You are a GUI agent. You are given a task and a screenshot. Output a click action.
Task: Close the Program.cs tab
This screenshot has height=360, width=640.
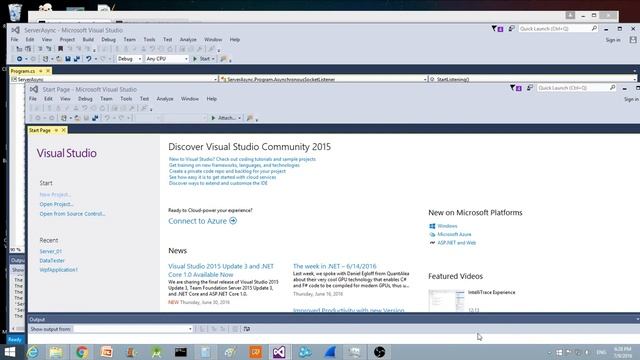(48, 71)
